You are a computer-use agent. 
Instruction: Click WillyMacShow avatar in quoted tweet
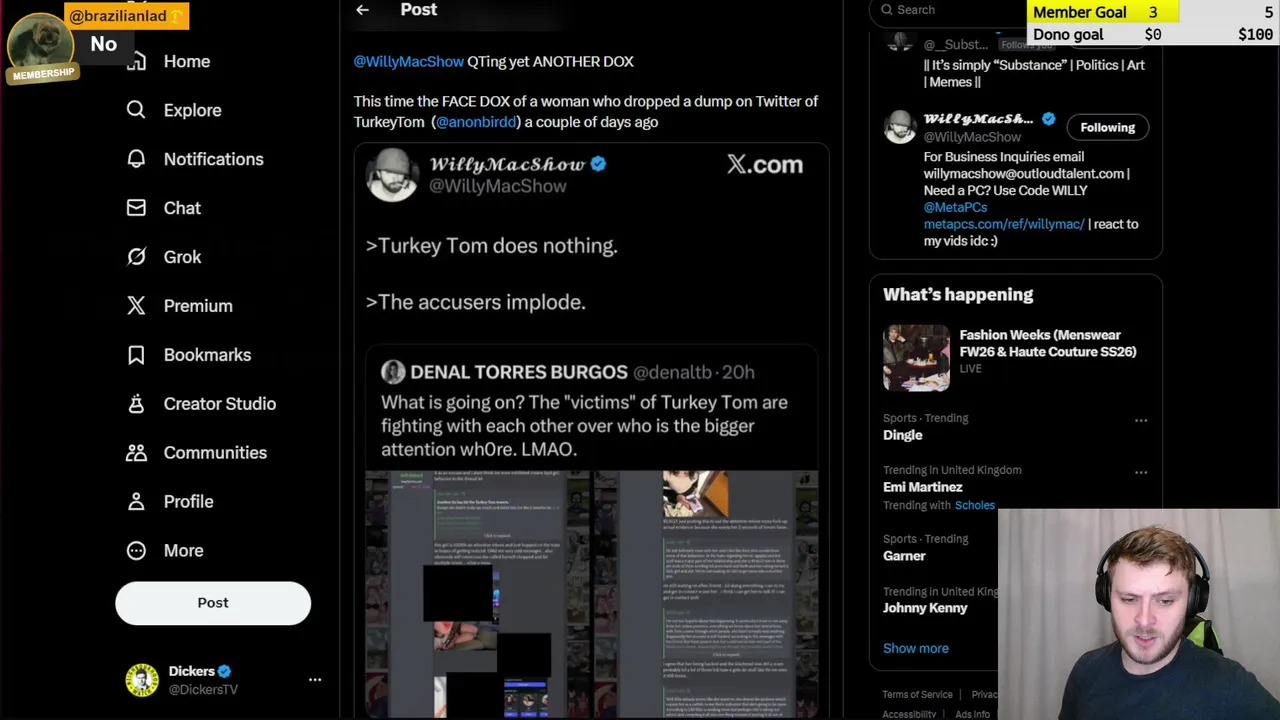click(x=391, y=175)
